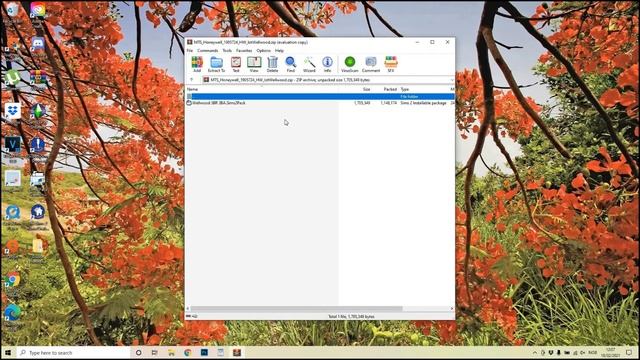
Task: Click the Sims 2 installable package type cell
Action: point(423,103)
